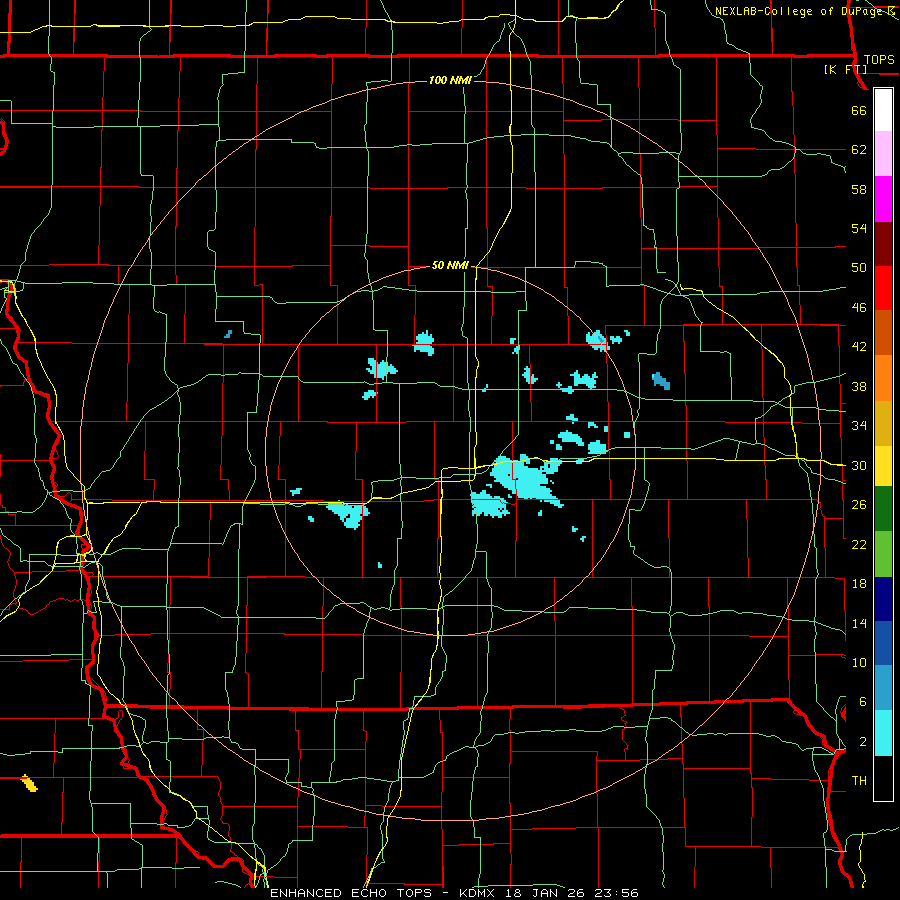Click the dark green legend swatch near 26
The image size is (900, 900).
883,509
